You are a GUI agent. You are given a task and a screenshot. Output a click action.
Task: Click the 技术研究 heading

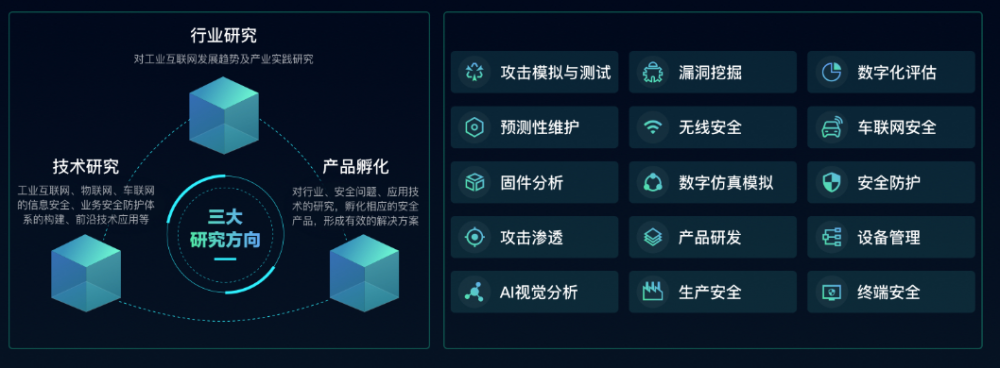pyautogui.click(x=85, y=168)
